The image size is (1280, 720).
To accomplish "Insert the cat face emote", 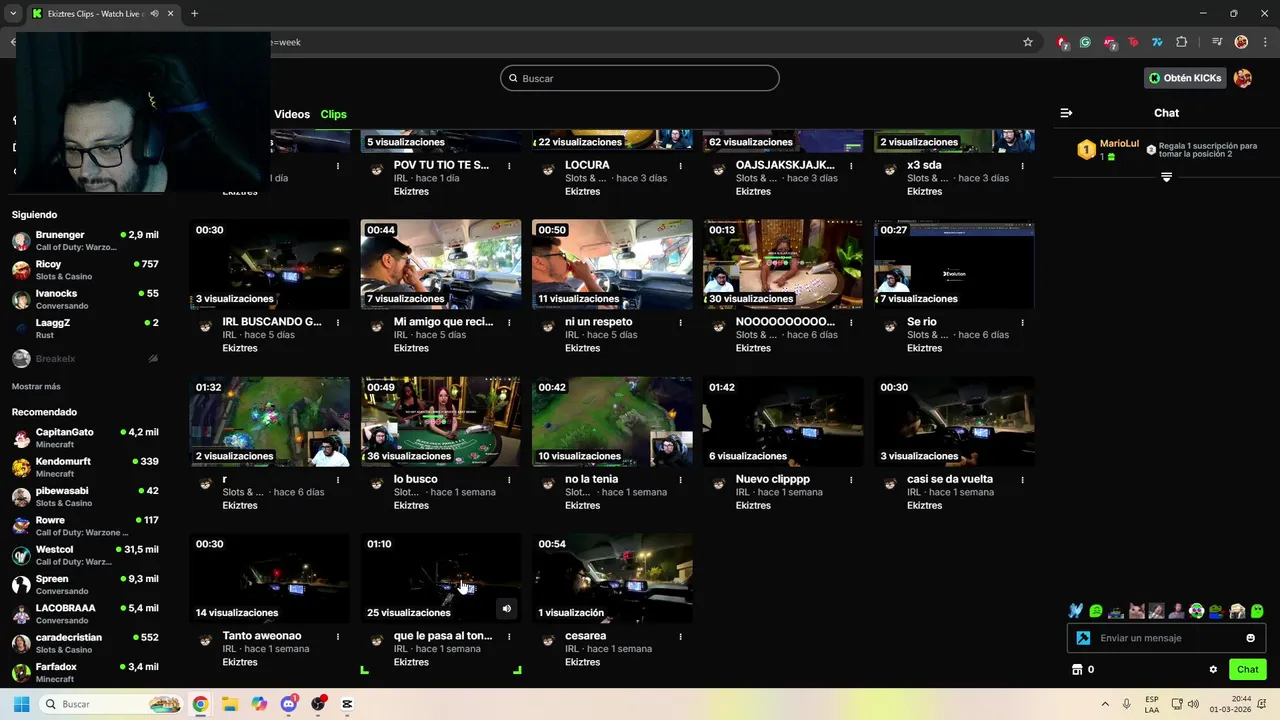I will 1136,611.
